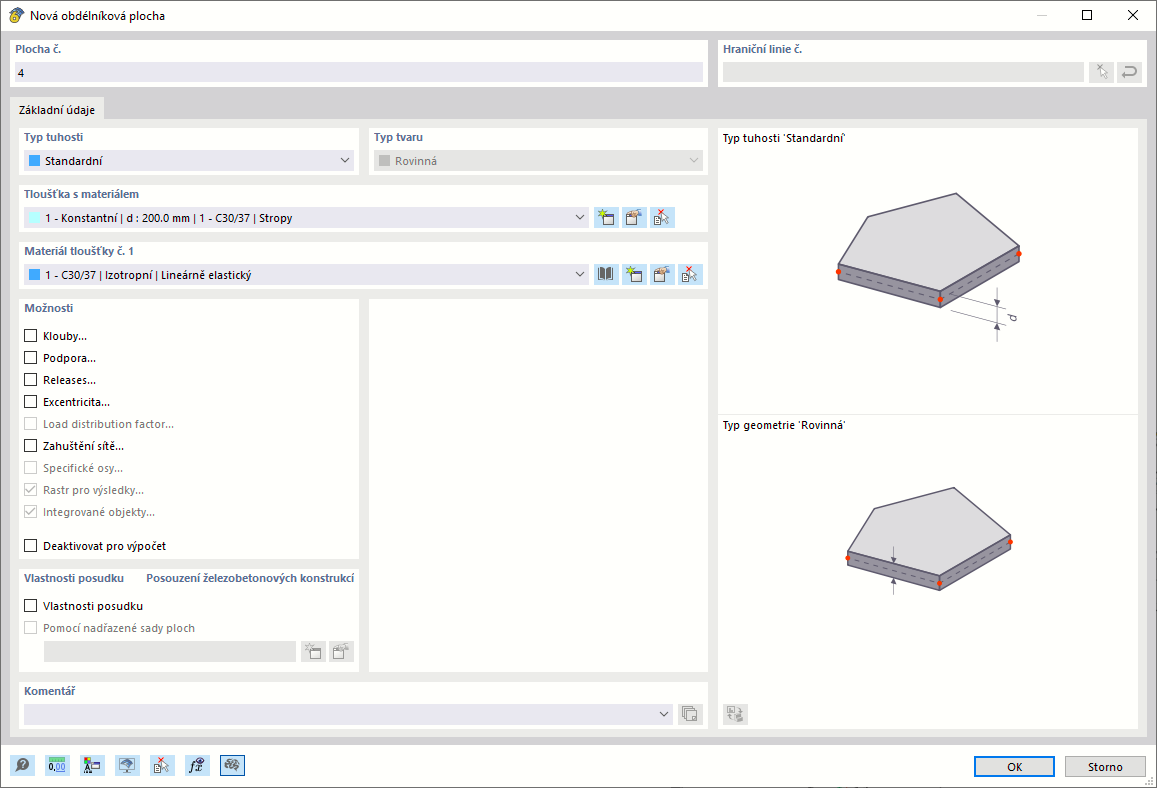Close the Nová obdélníková plocha dialog
The height and width of the screenshot is (788, 1157).
tap(1133, 15)
